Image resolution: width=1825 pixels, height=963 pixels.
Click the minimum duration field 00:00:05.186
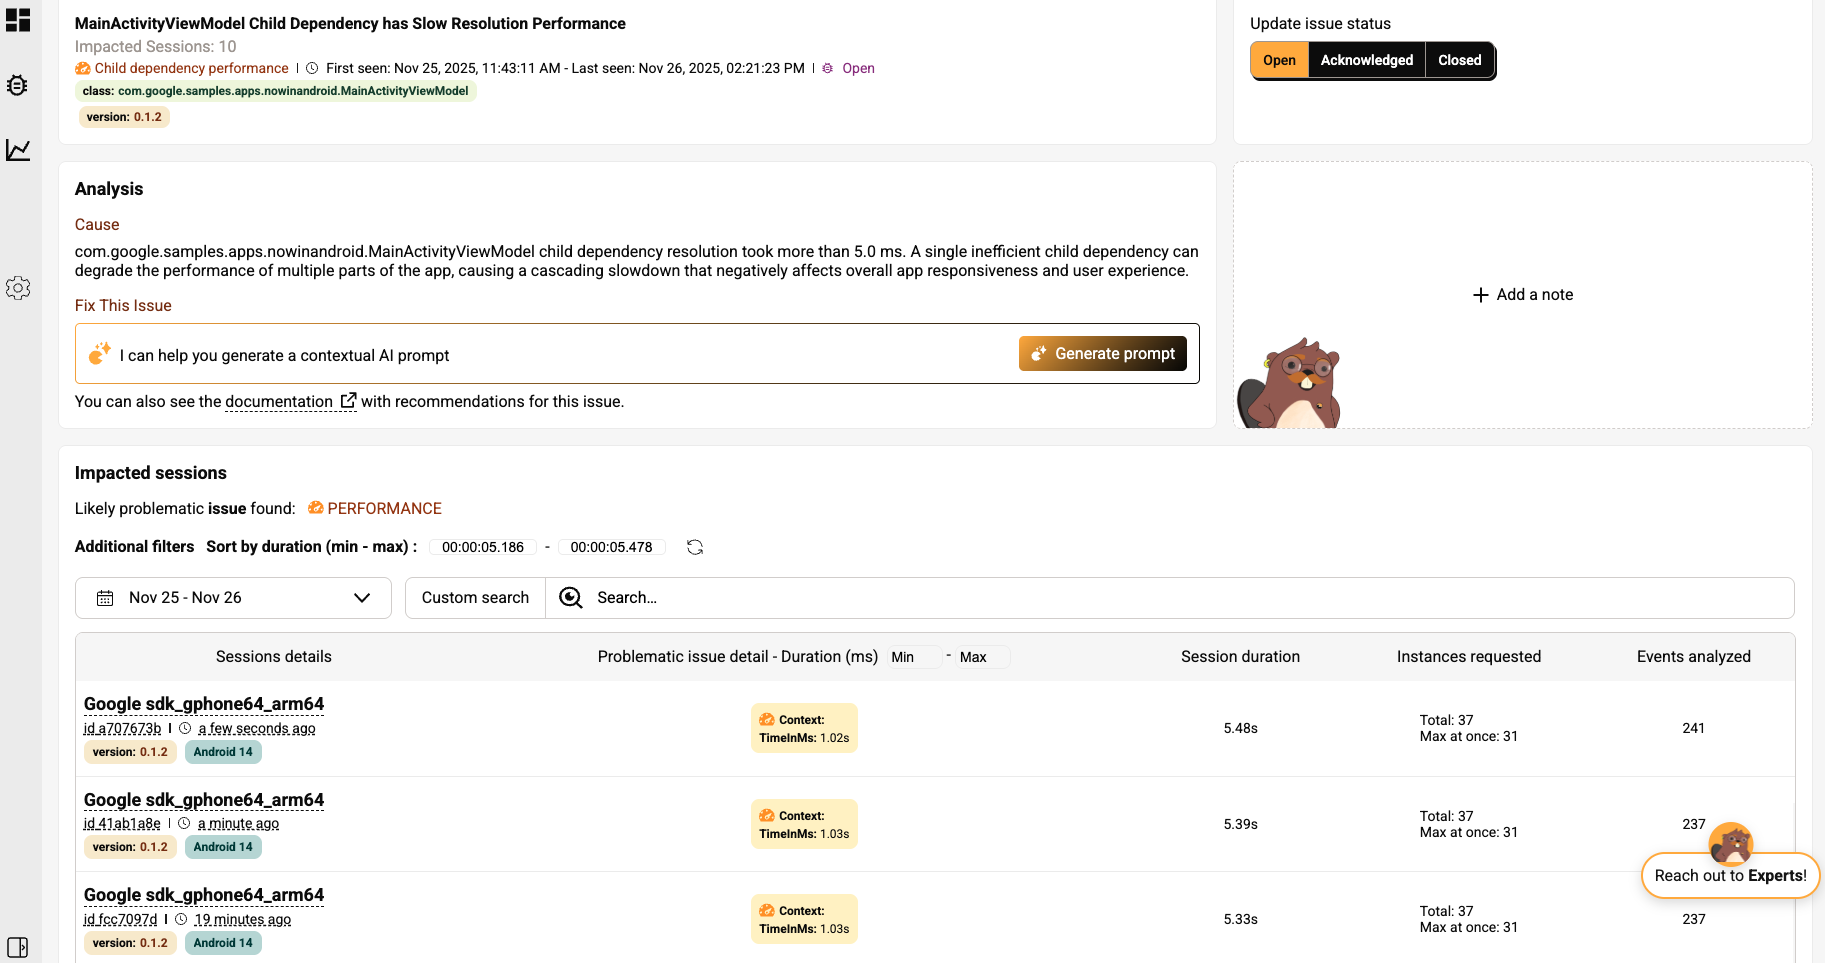click(482, 547)
